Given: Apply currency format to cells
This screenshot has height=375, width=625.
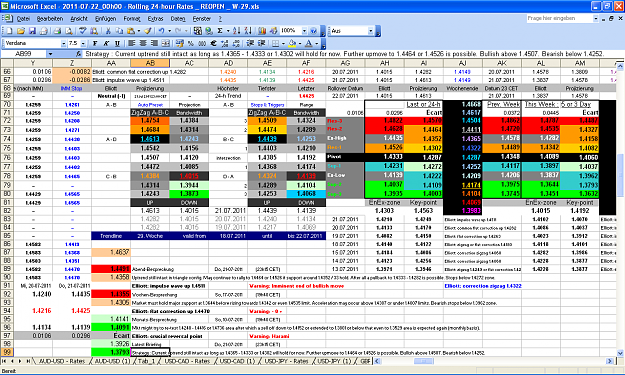Looking at the screenshot, I should (x=179, y=43).
